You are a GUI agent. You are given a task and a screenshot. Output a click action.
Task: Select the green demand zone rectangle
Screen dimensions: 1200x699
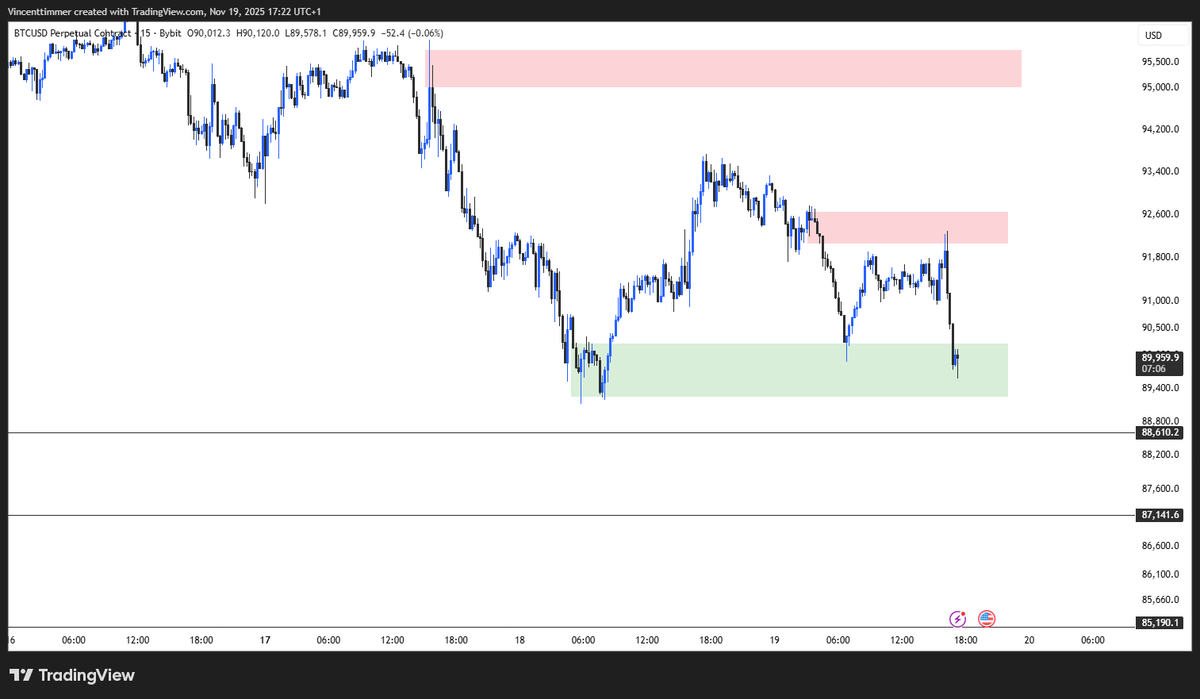(x=789, y=370)
